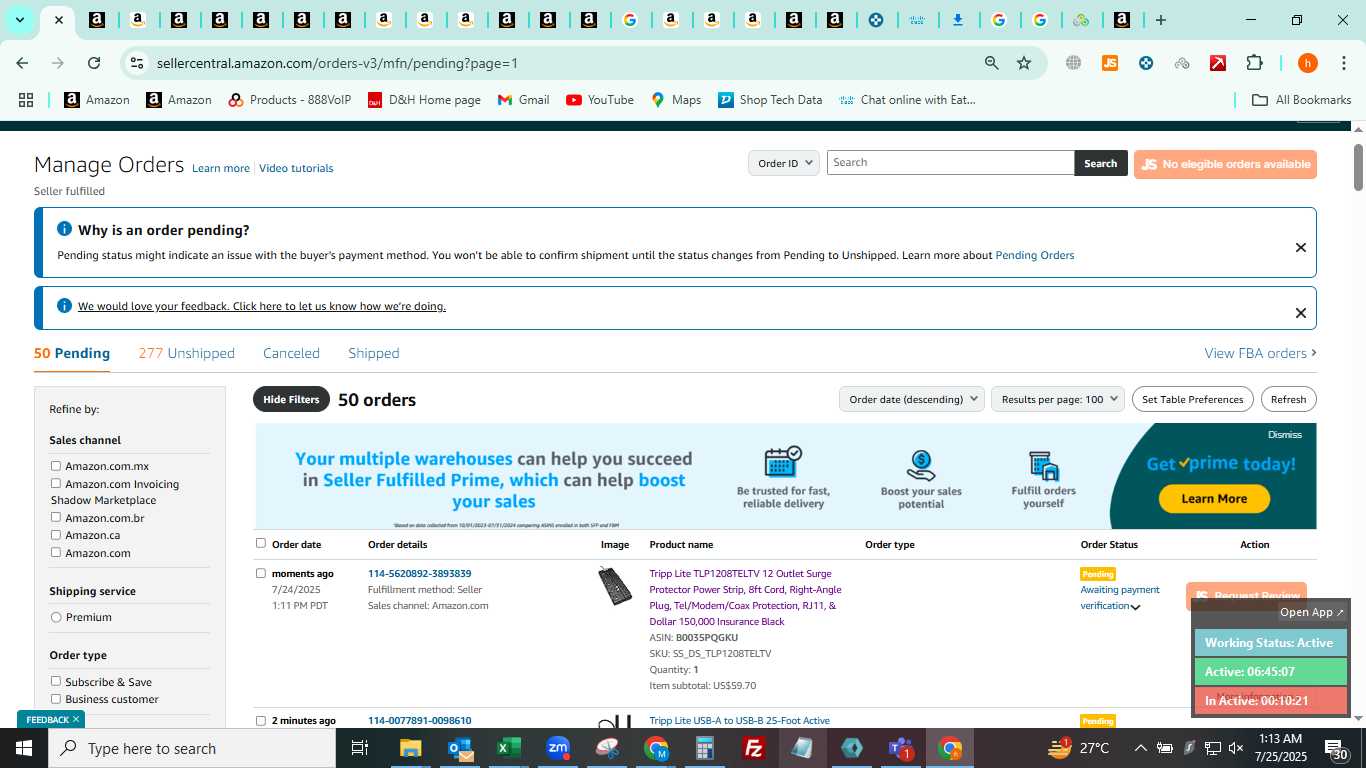Switch to the Canceled tab
1366x768 pixels.
[x=291, y=353]
